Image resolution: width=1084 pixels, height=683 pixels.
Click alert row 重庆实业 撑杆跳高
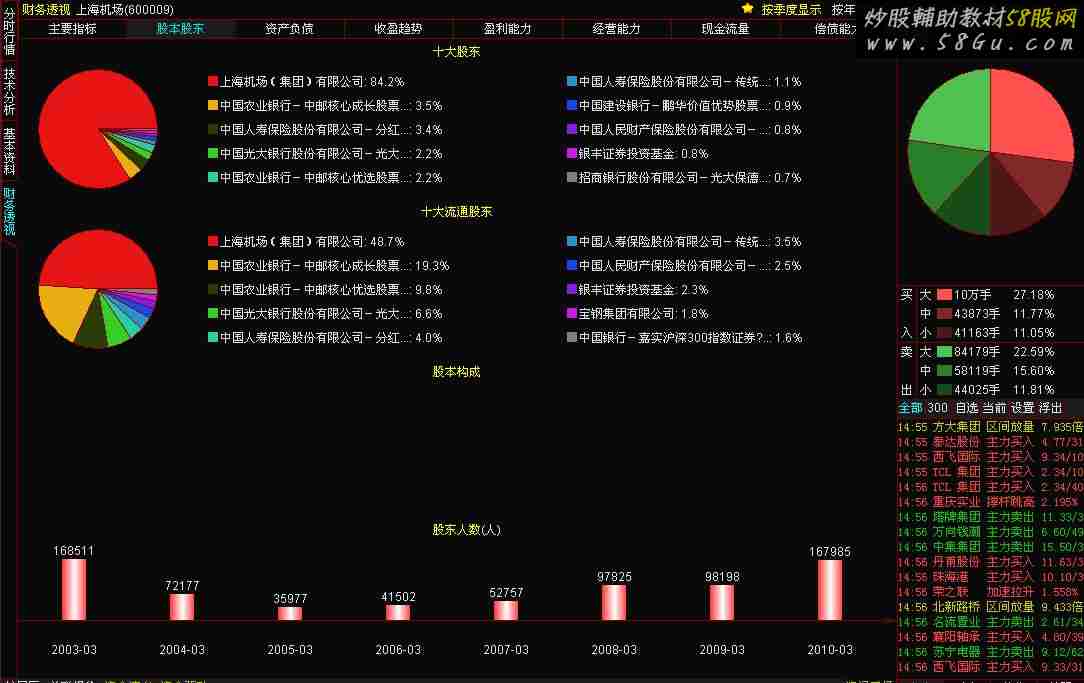click(x=990, y=502)
